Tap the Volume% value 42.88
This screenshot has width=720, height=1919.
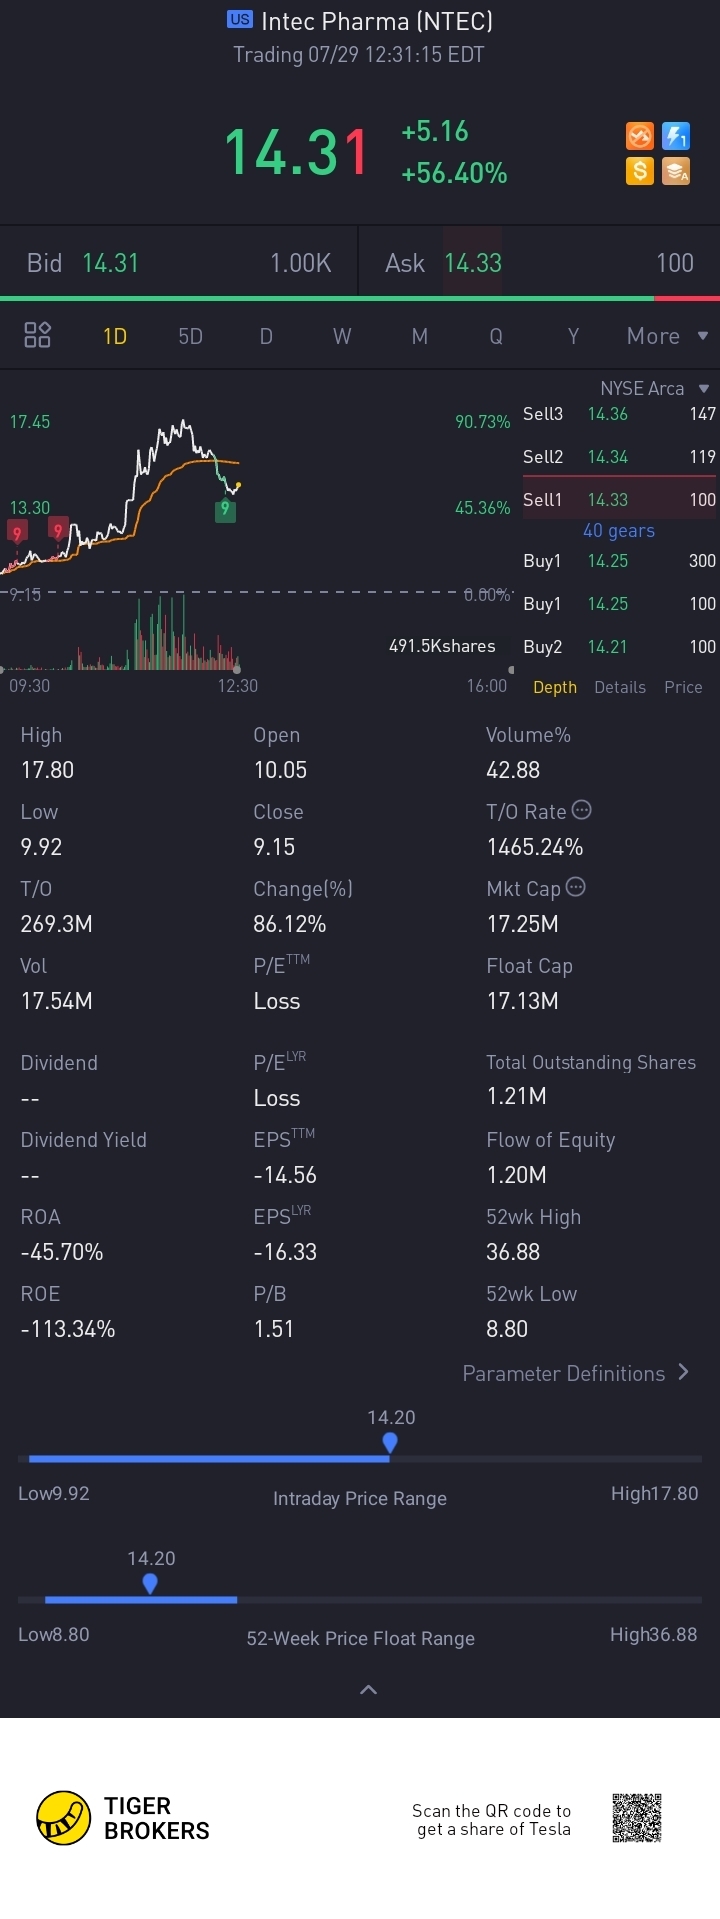[513, 769]
